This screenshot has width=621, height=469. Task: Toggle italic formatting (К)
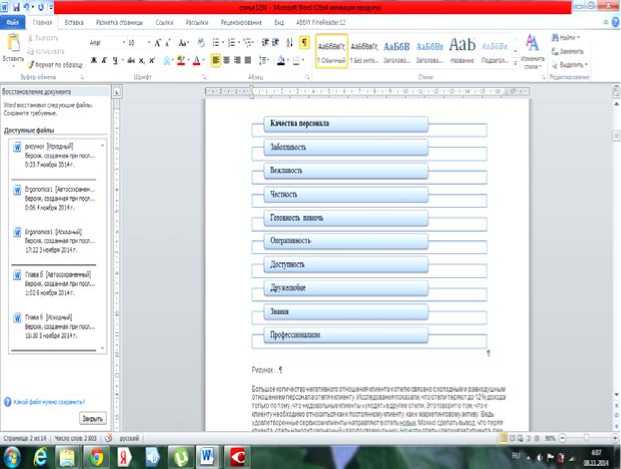pos(103,60)
